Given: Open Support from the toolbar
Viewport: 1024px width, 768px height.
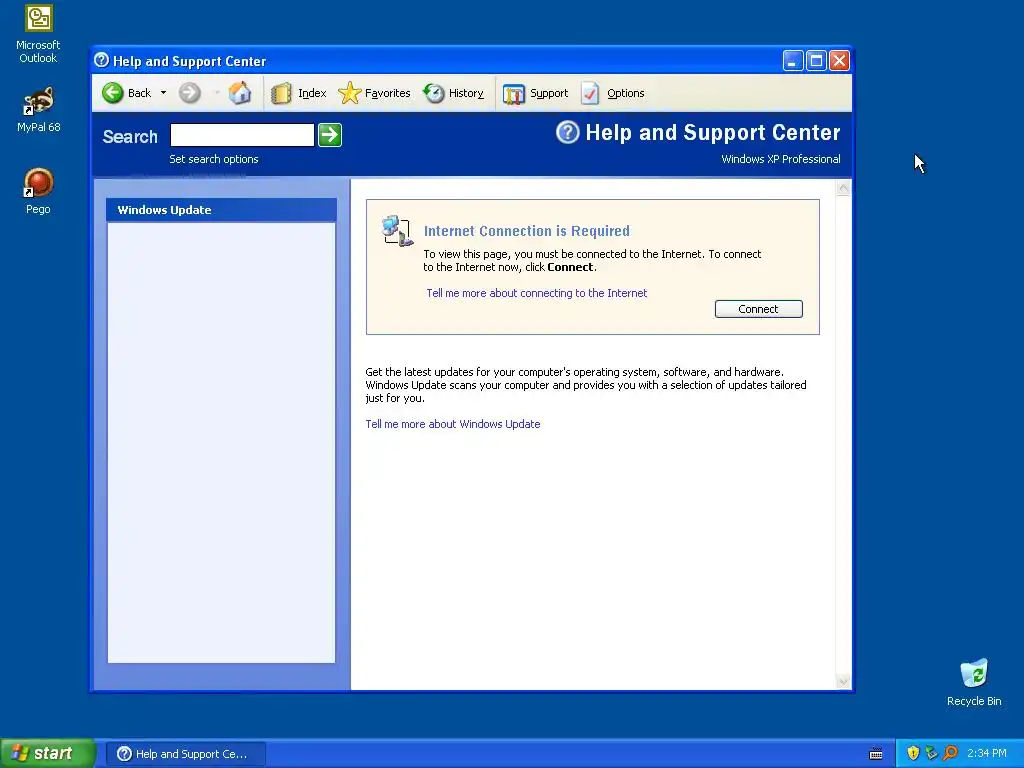Looking at the screenshot, I should (536, 93).
